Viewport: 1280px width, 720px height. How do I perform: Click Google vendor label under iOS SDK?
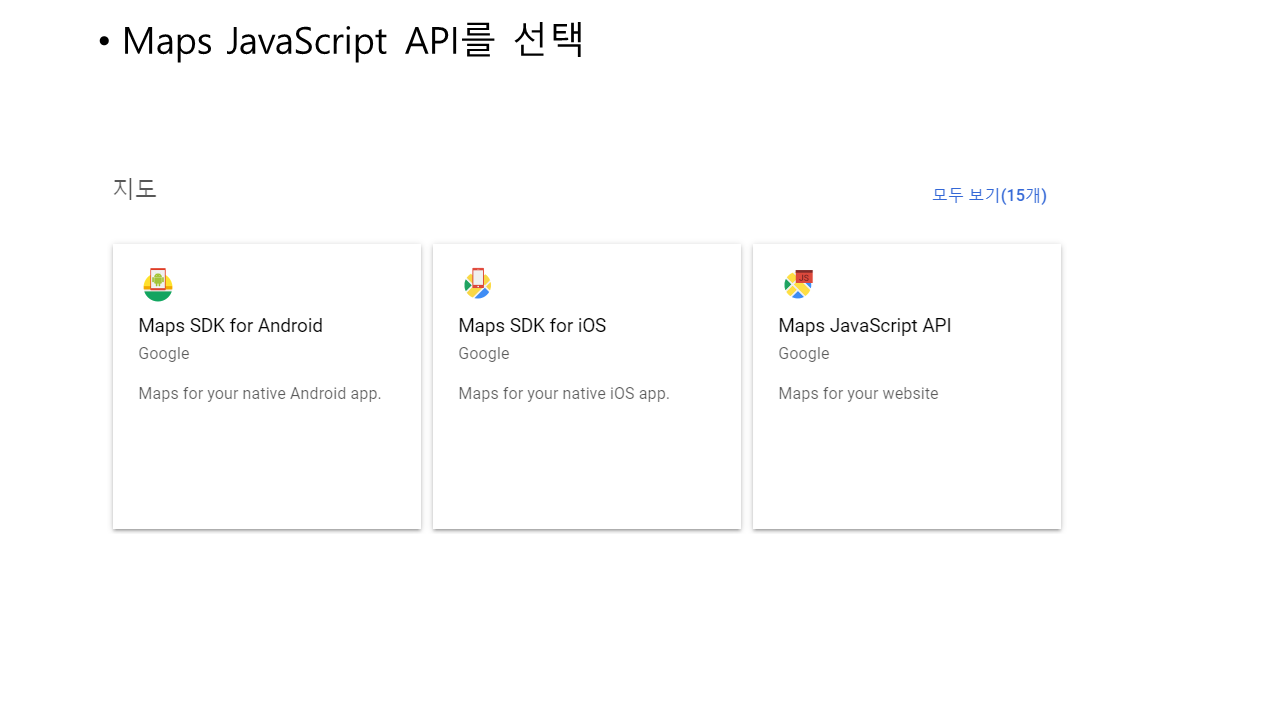click(x=483, y=354)
